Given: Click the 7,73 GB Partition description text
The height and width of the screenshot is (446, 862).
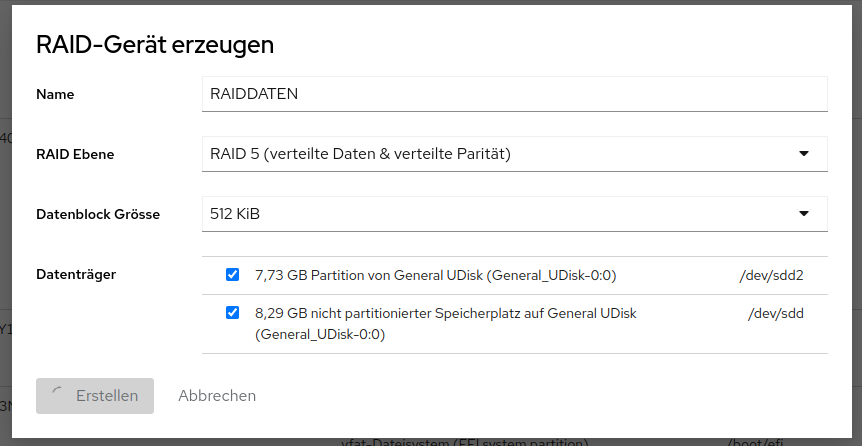Looking at the screenshot, I should point(435,275).
